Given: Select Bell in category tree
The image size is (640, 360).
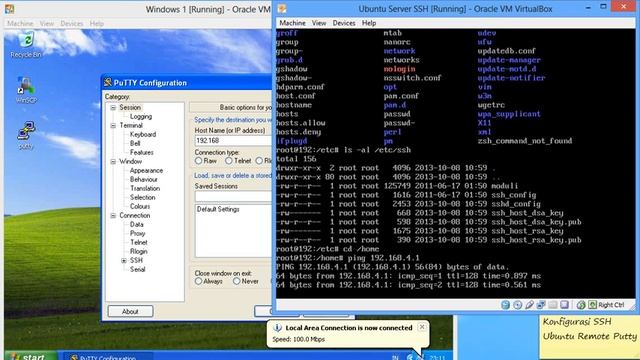Looking at the screenshot, I should coord(135,144).
